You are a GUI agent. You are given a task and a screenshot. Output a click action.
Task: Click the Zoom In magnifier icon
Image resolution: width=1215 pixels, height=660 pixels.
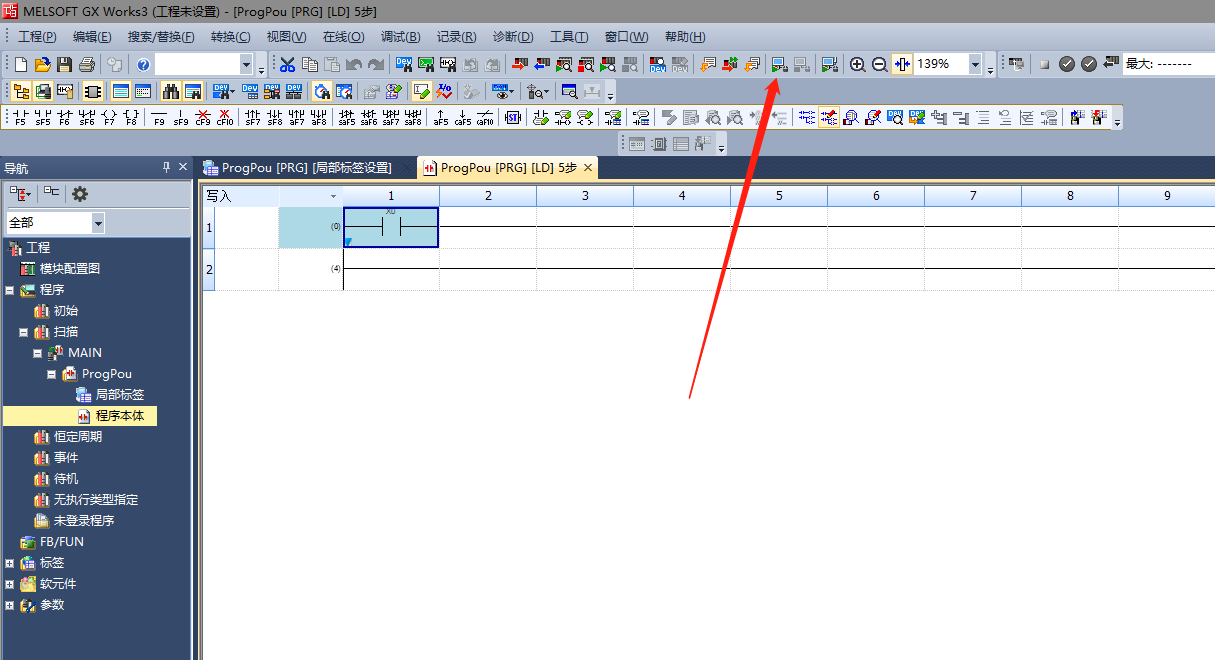click(857, 65)
